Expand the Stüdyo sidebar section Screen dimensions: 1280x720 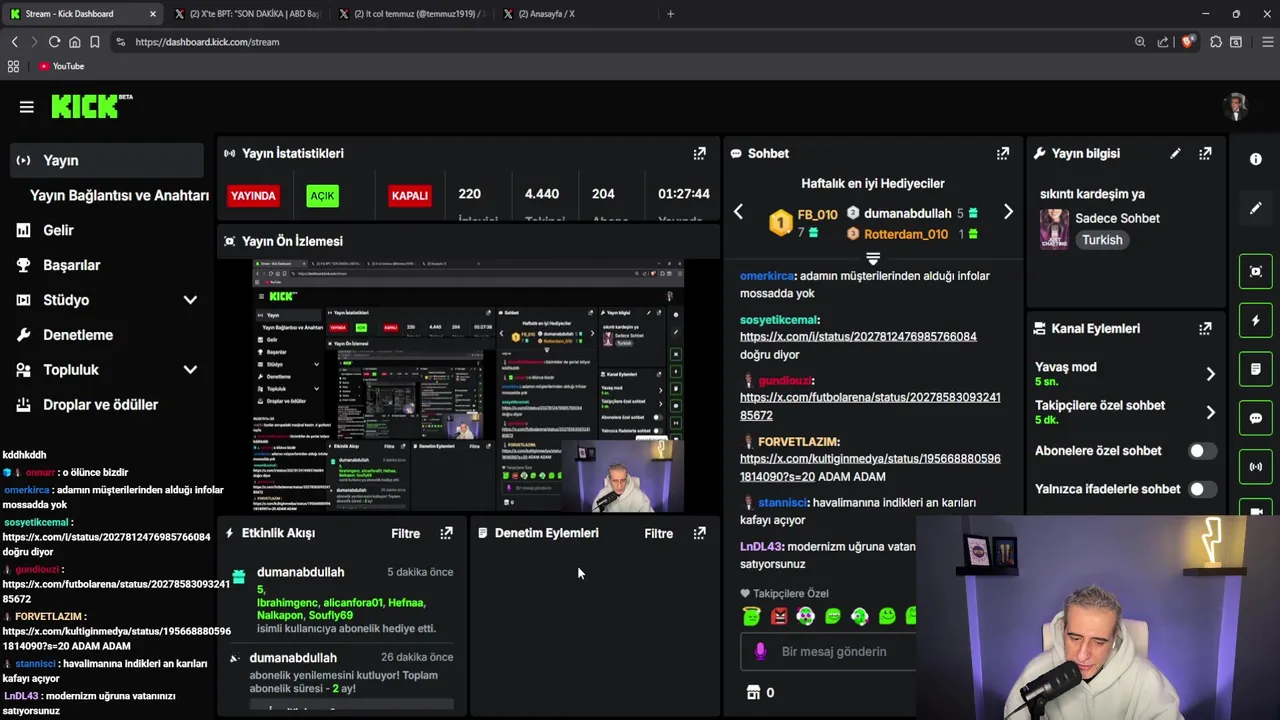(x=190, y=300)
